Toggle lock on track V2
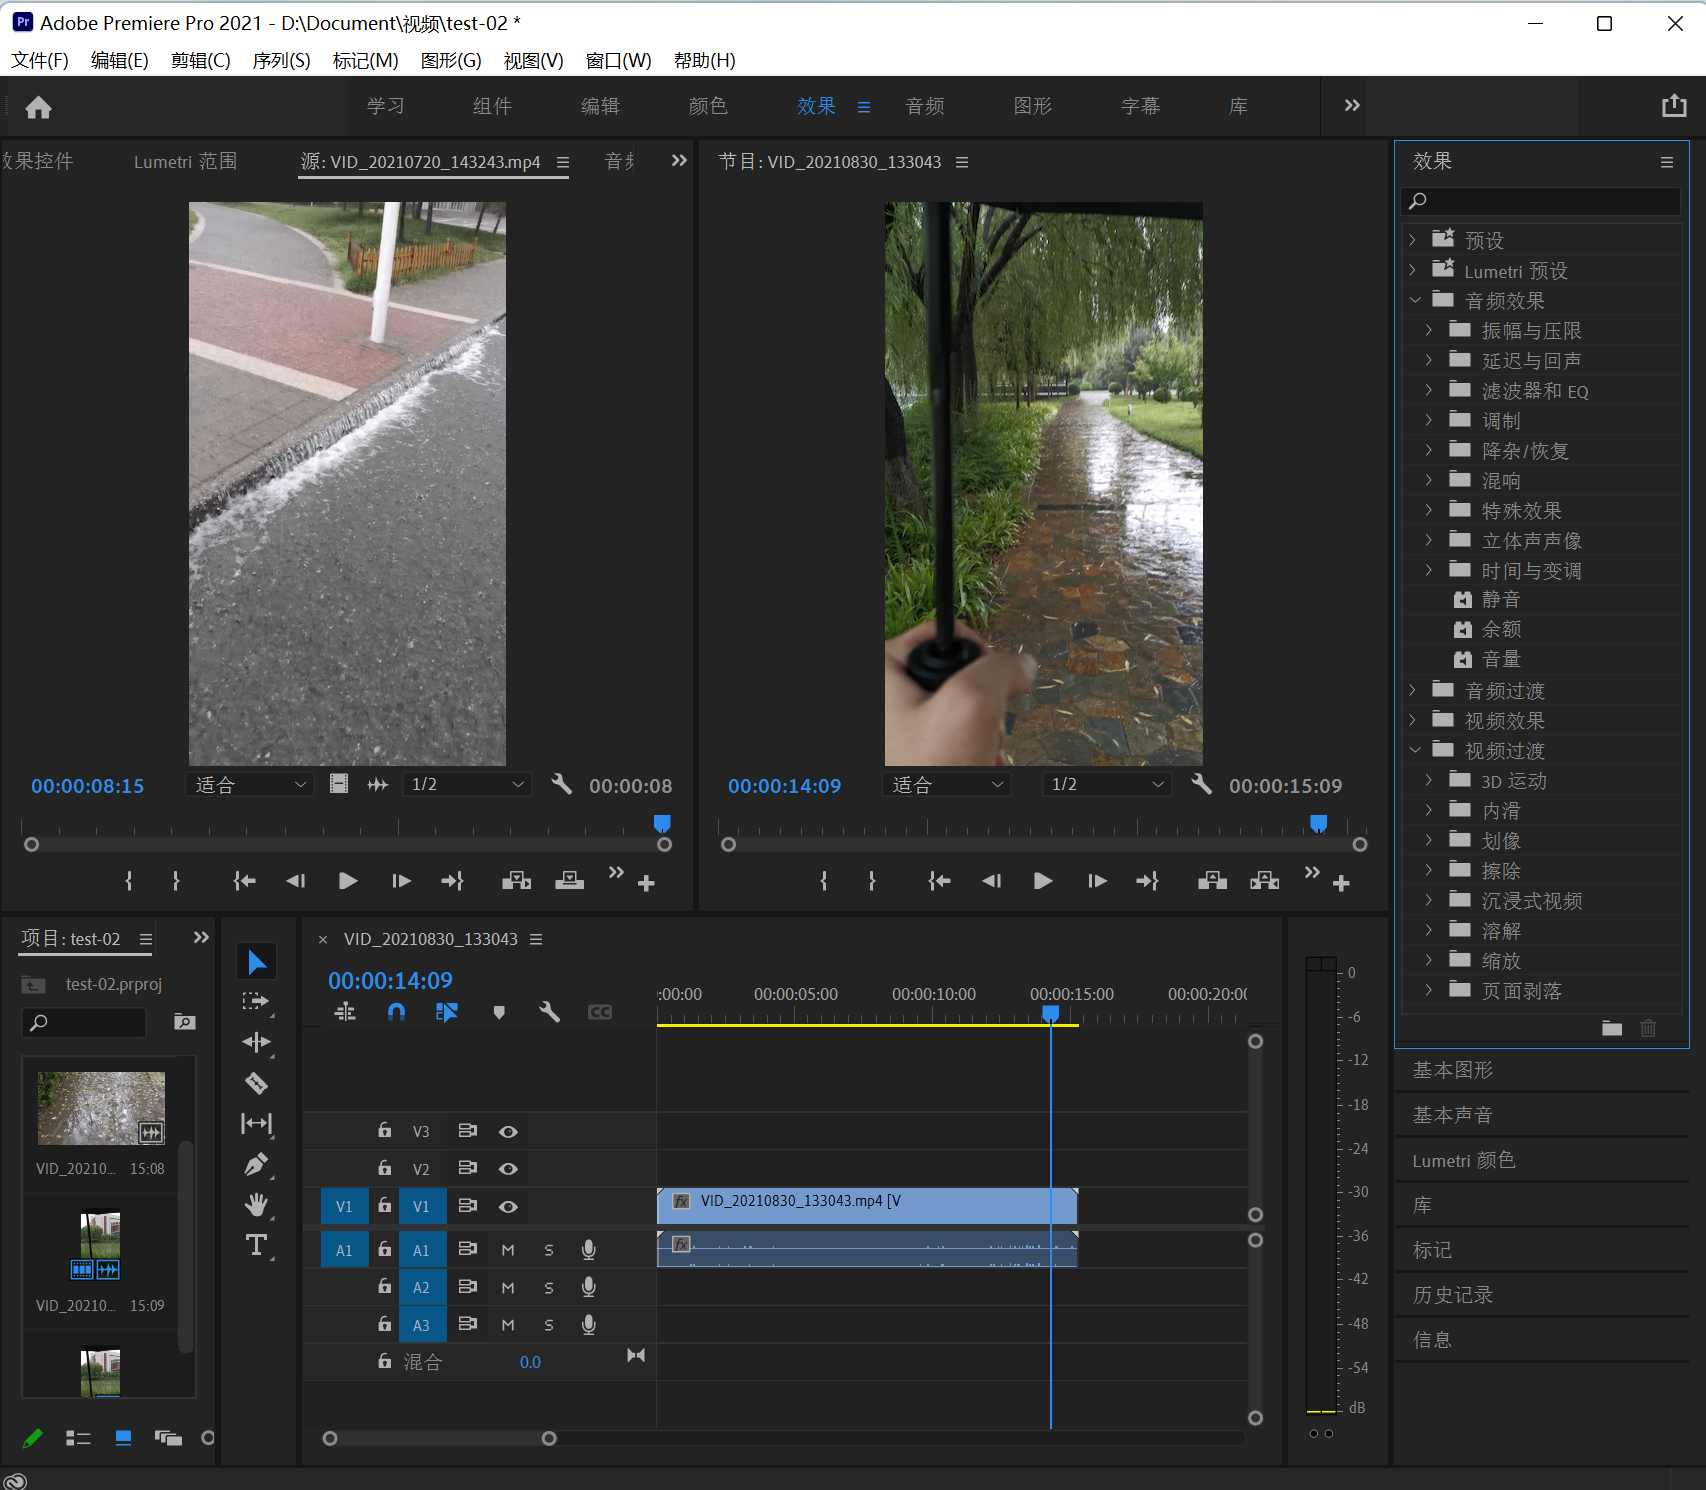Viewport: 1706px width, 1490px height. 384,1168
